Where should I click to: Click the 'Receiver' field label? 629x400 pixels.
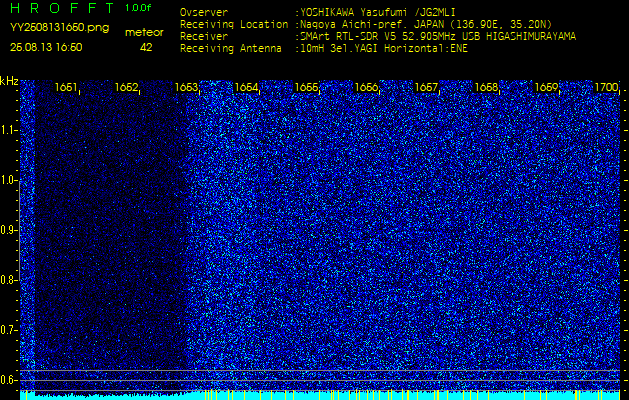point(204,37)
